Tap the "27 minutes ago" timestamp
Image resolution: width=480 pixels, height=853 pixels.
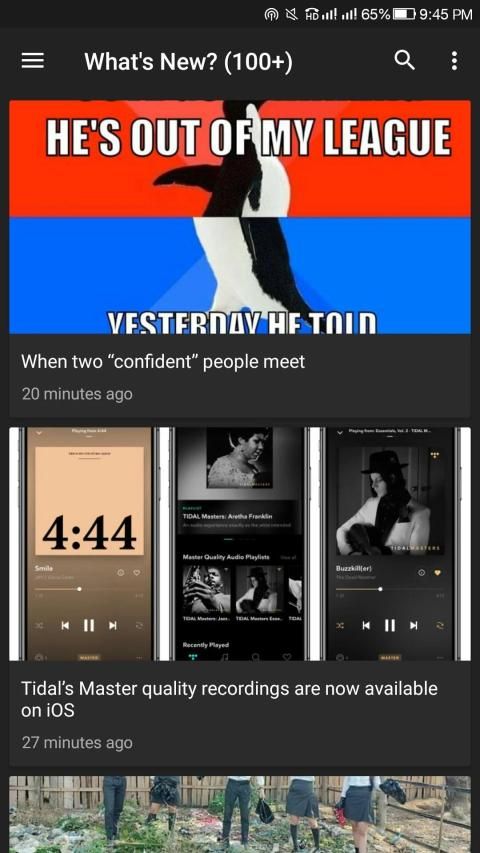pyautogui.click(x=77, y=743)
